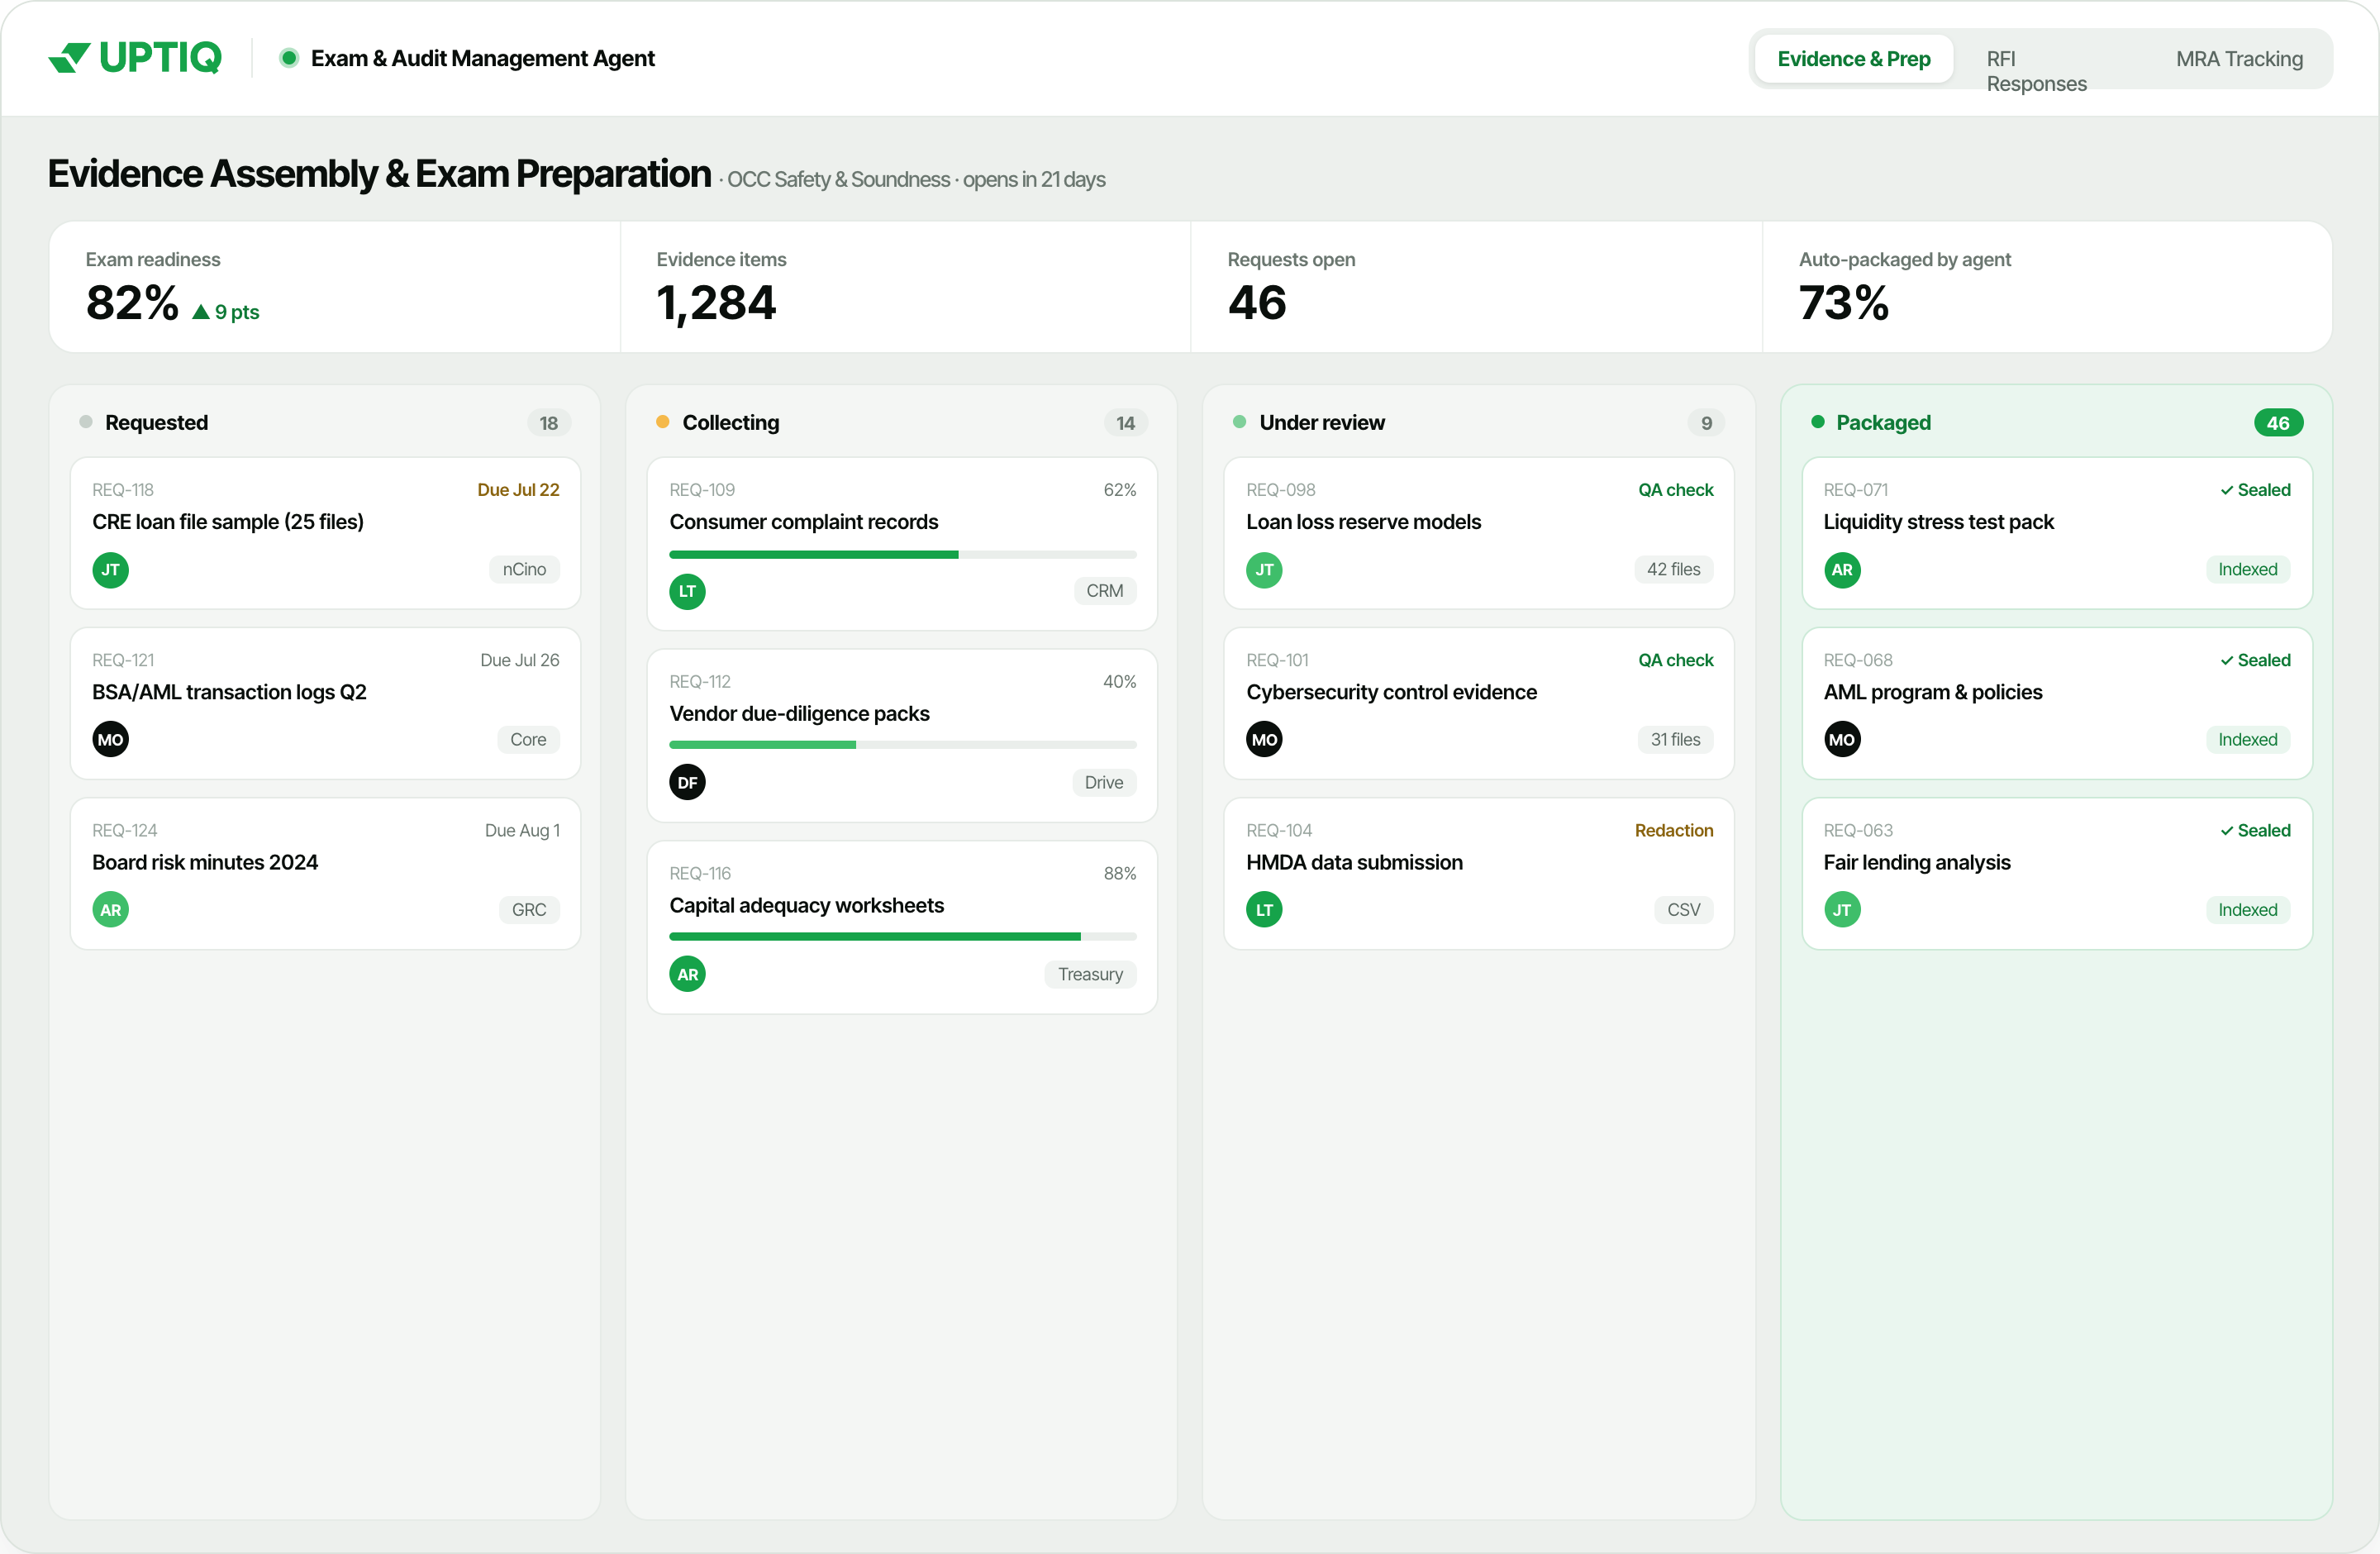Viewport: 2380px width, 1554px height.
Task: Click the Capital adequacy worksheets progress bar
Action: [x=903, y=937]
